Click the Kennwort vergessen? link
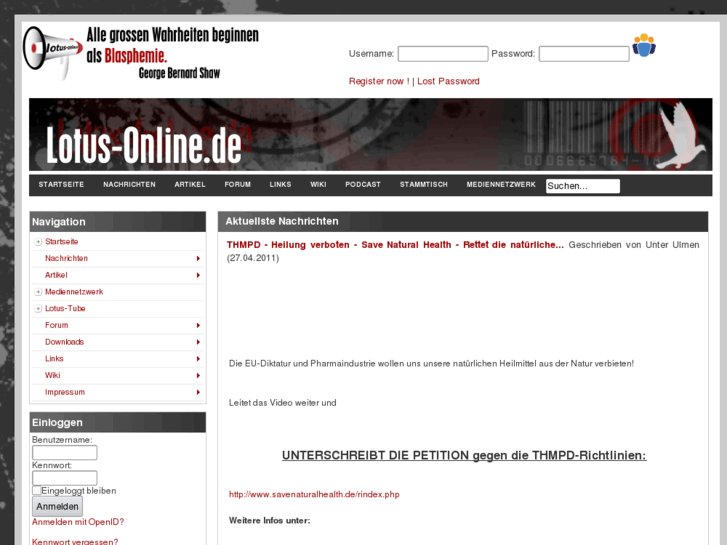Screen dimensions: 727x545 coord(75,541)
